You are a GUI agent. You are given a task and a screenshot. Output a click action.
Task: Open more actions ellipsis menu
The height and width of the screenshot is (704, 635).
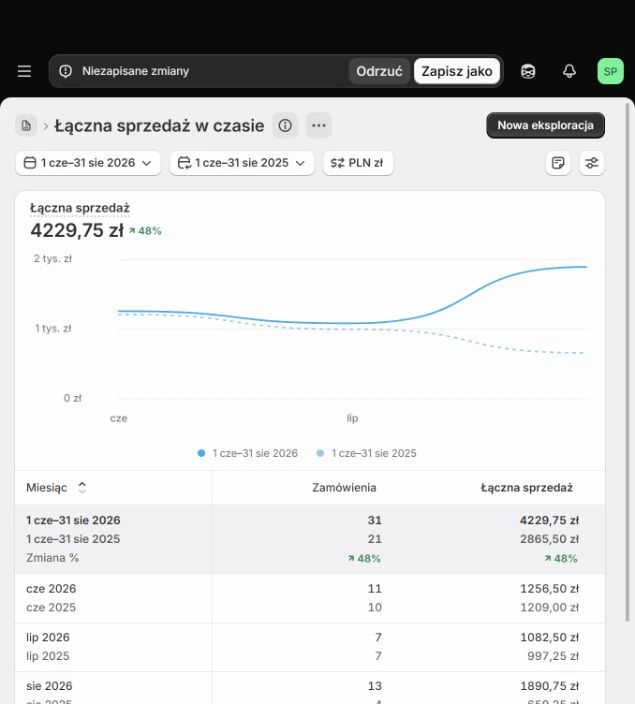click(x=319, y=125)
